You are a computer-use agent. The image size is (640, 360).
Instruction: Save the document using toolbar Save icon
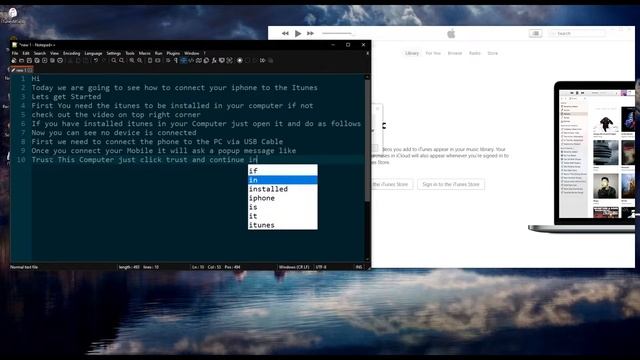coord(29,60)
